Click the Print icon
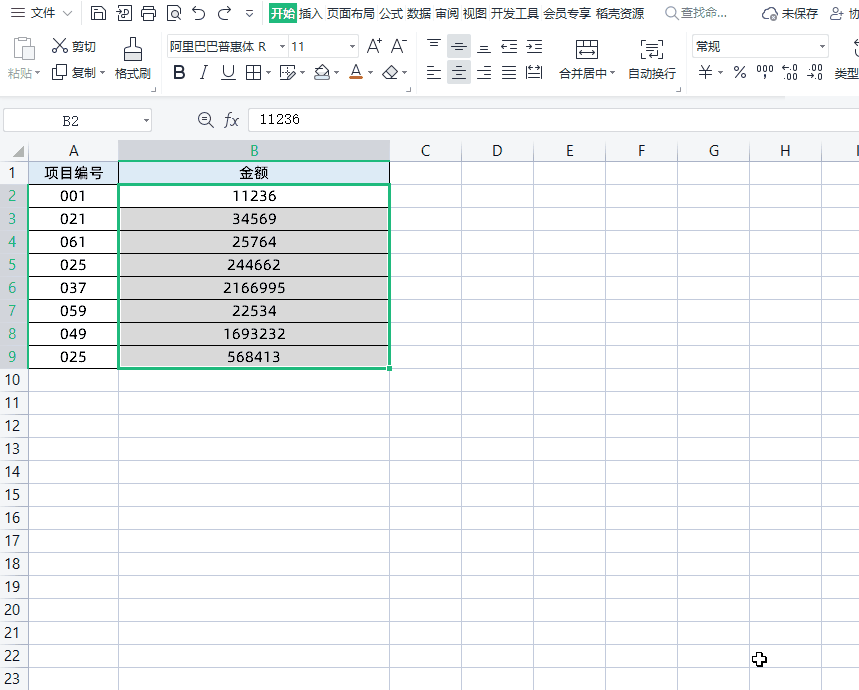This screenshot has height=690, width=859. coord(148,13)
